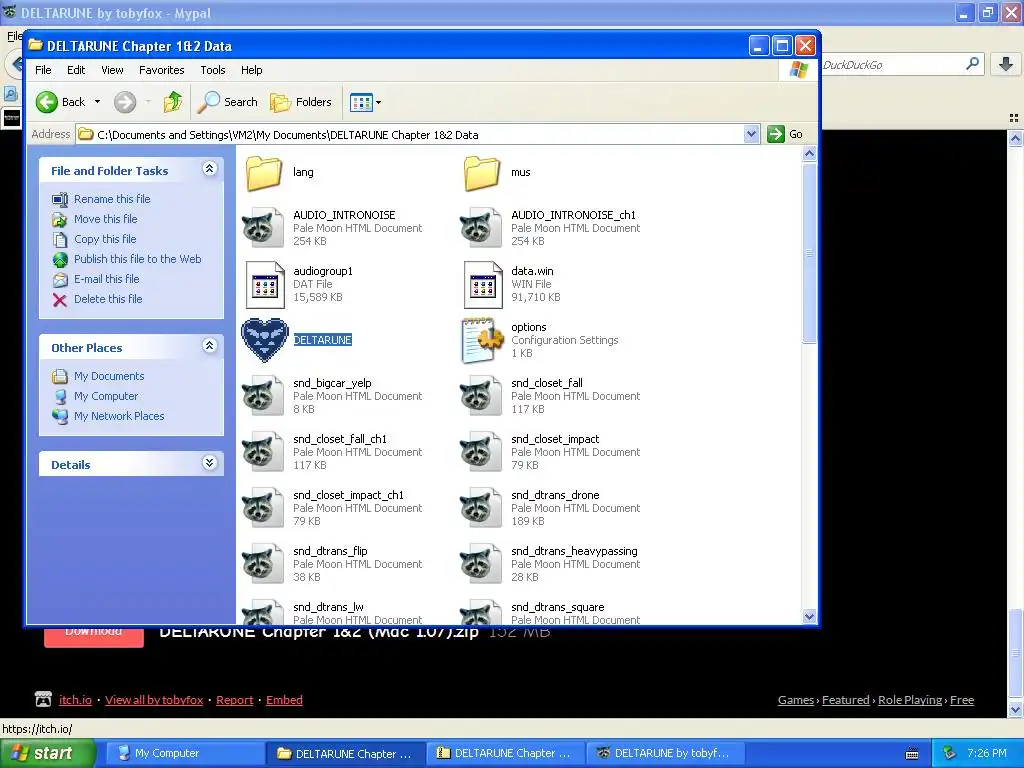Screen dimensions: 1024x768
Task: Click the Report link
Action: (x=234, y=700)
